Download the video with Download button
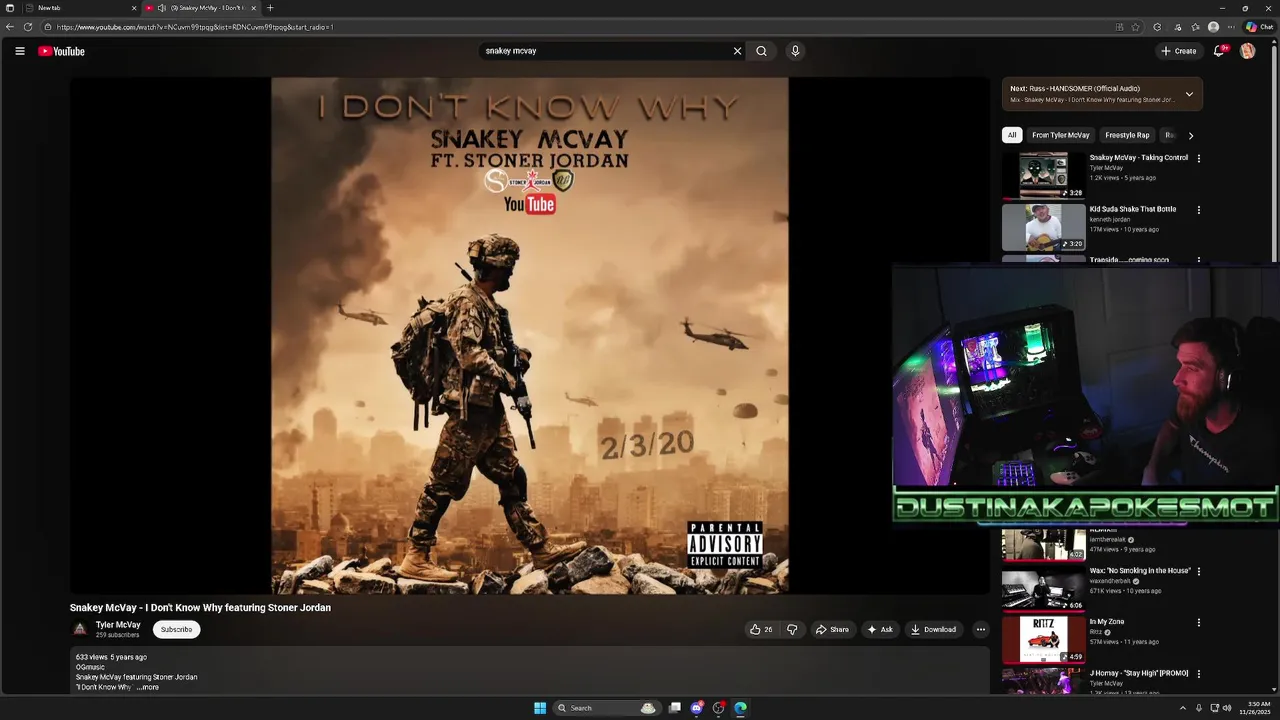 (934, 630)
